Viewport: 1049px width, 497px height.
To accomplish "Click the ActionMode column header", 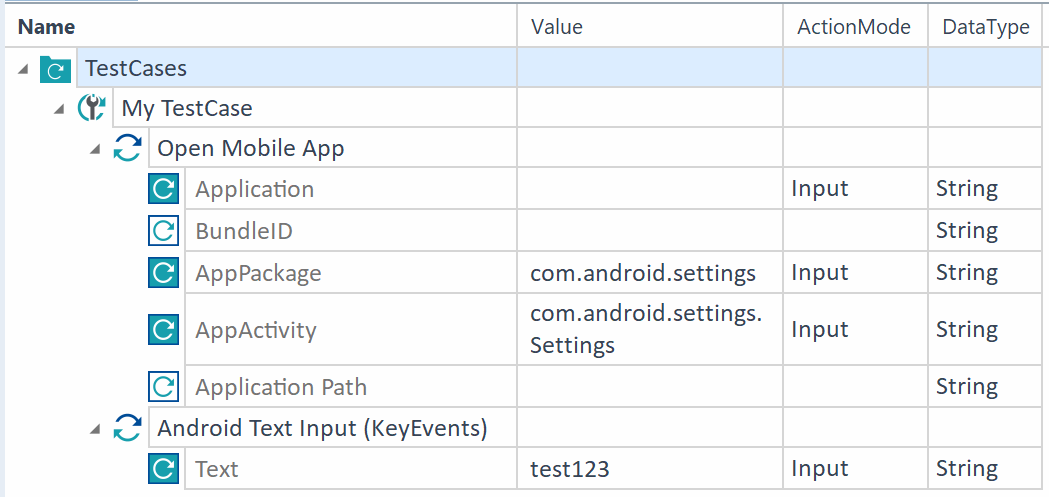I will (x=854, y=27).
